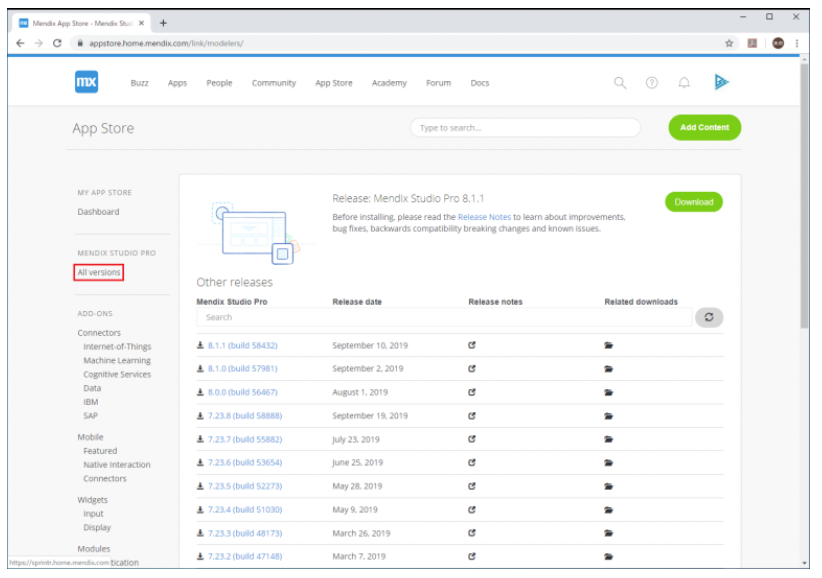This screenshot has width=822, height=578.
Task: Close the Mendix App Store tab
Action: click(141, 23)
